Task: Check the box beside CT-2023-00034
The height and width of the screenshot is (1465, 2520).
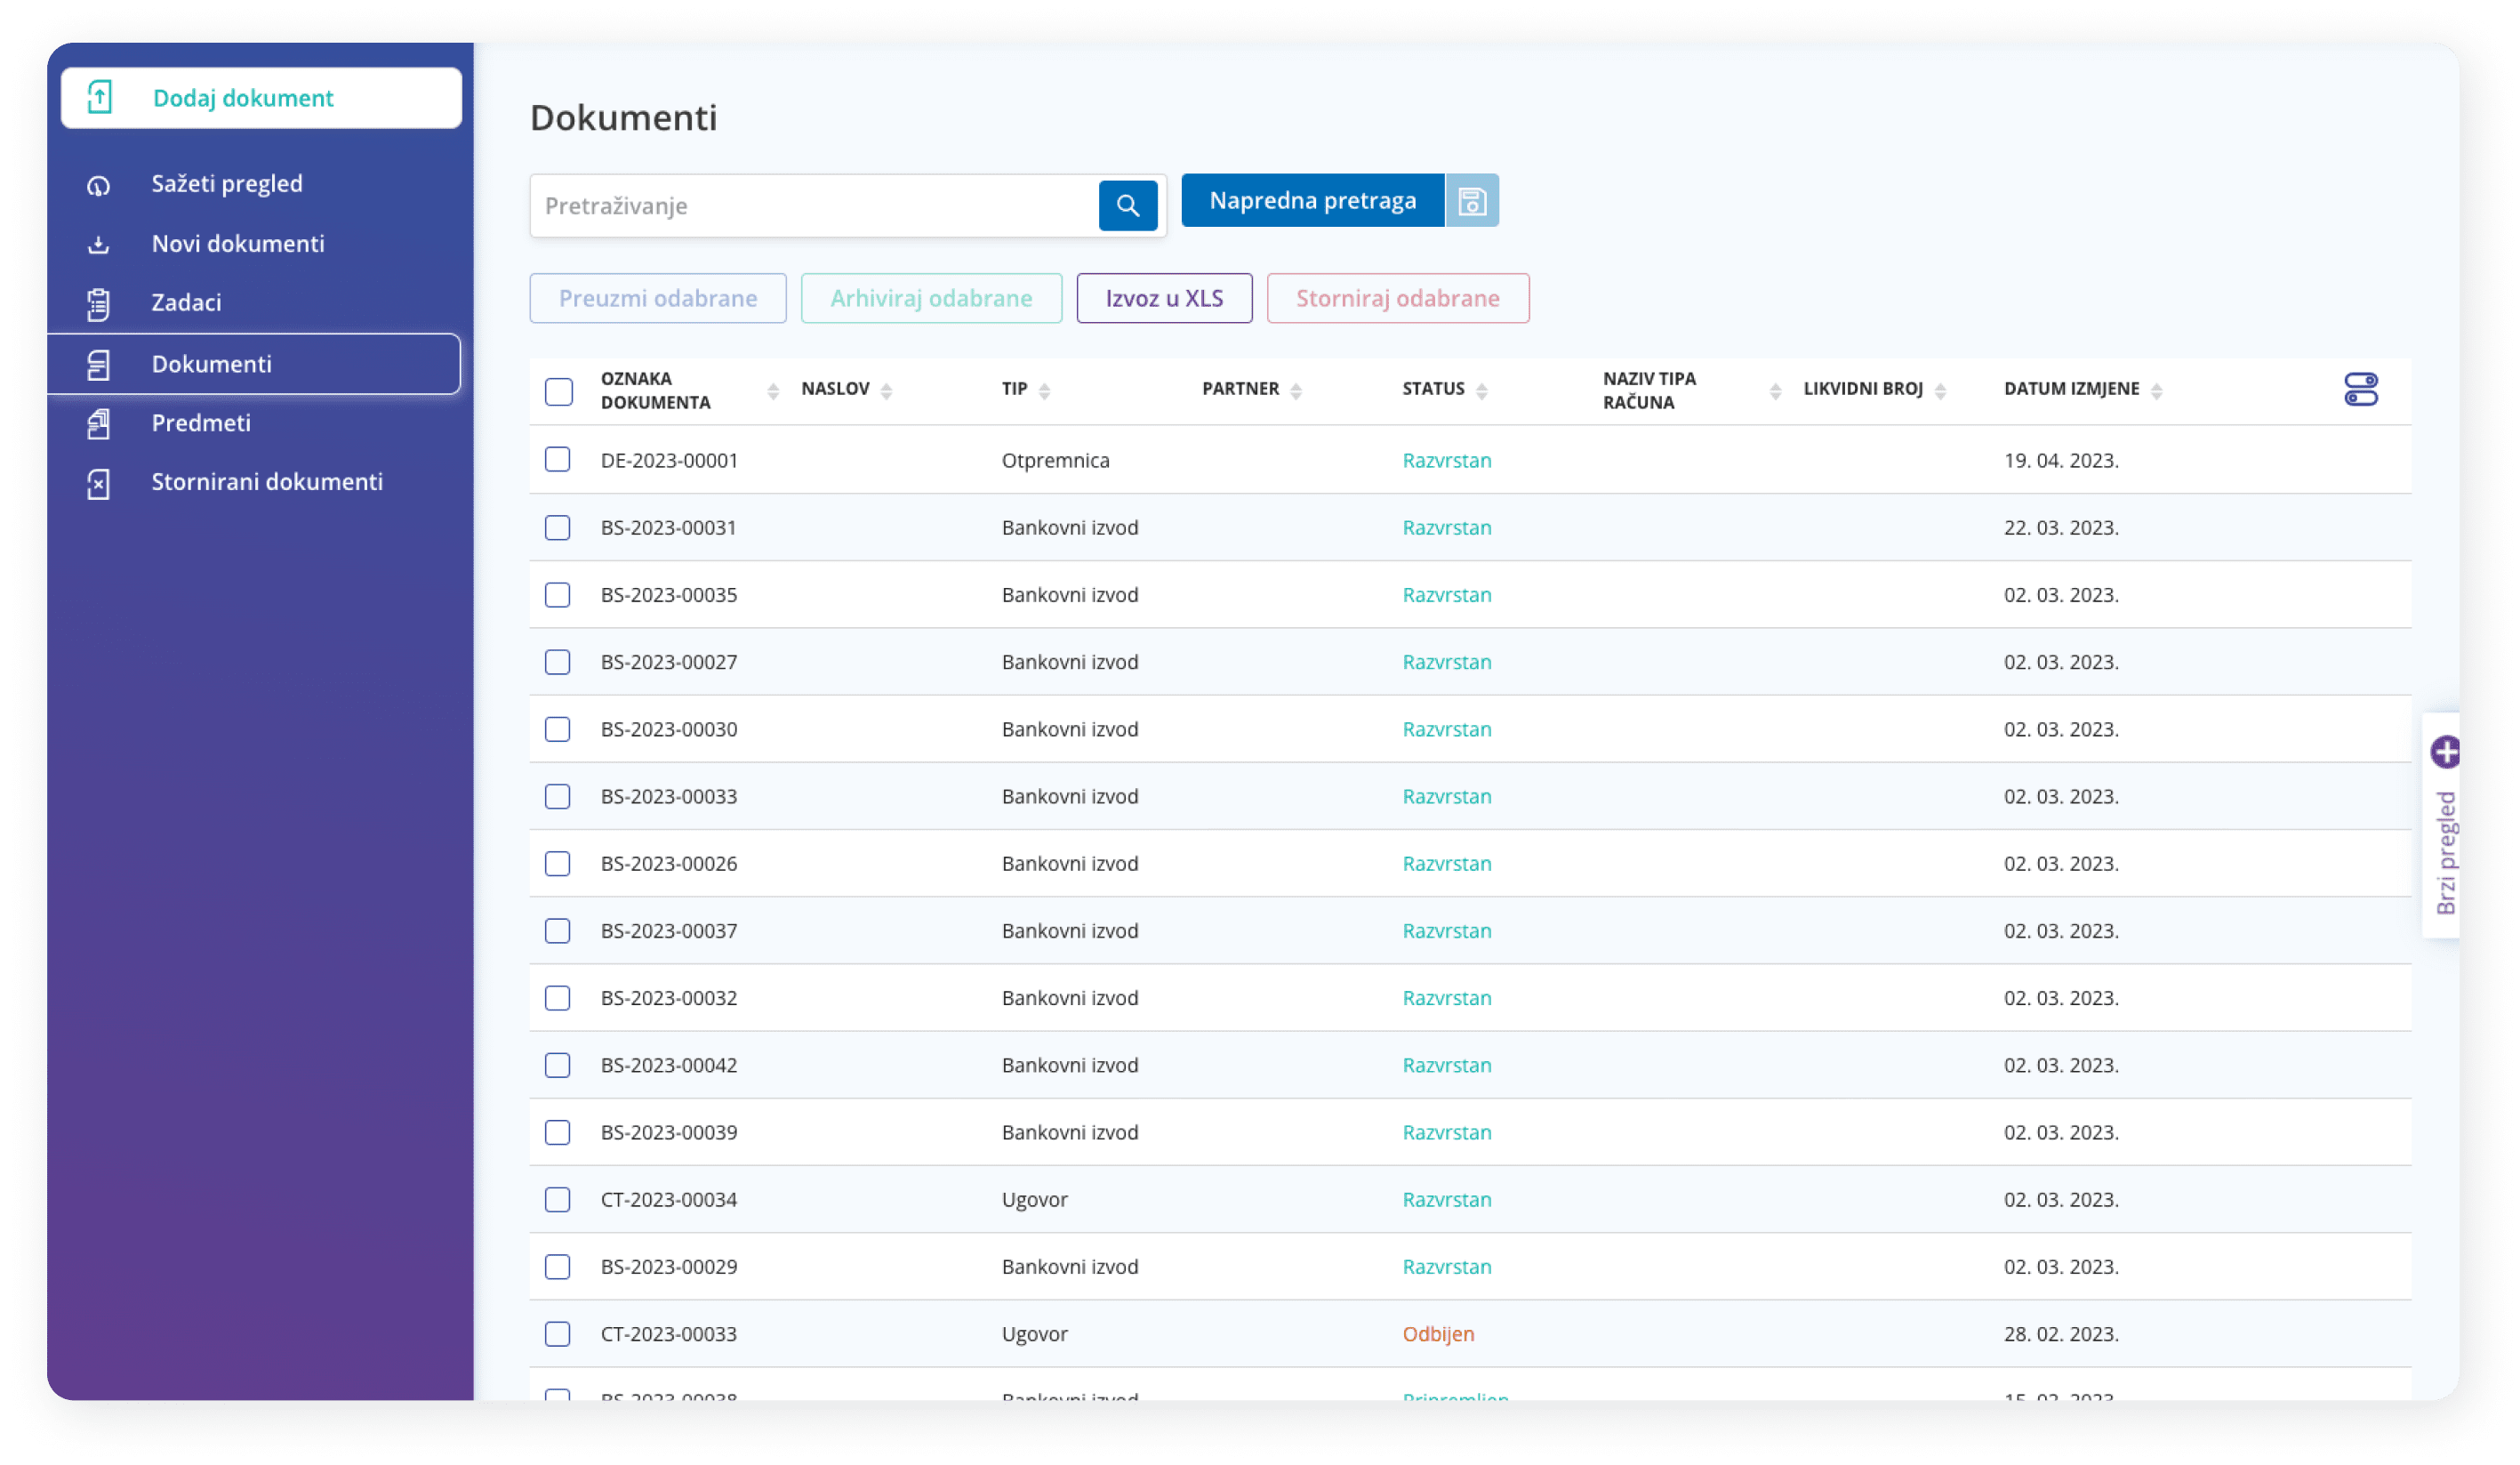Action: [x=557, y=1199]
